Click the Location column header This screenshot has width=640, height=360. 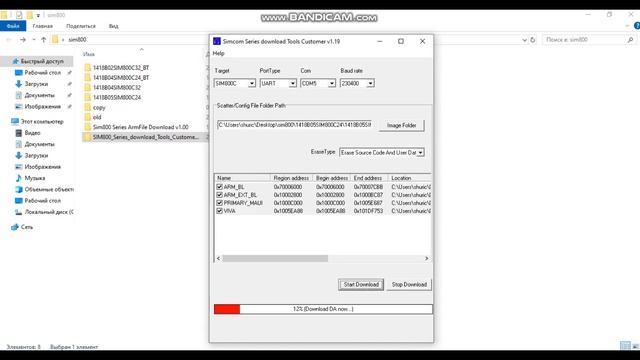(x=409, y=178)
